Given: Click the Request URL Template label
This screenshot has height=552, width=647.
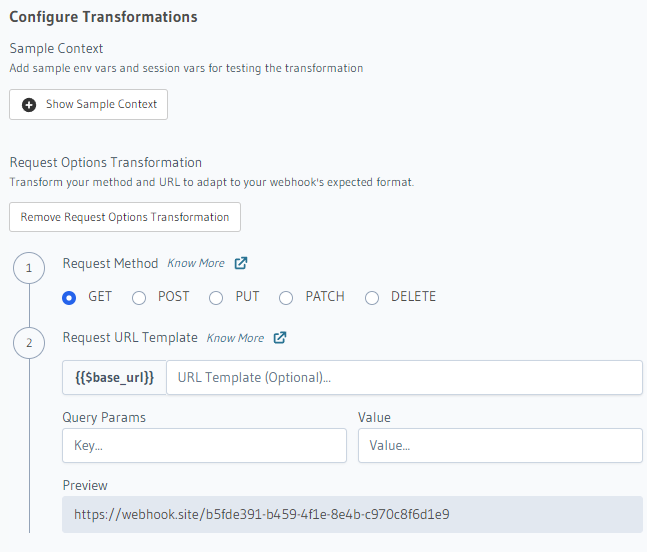Looking at the screenshot, I should click(130, 337).
